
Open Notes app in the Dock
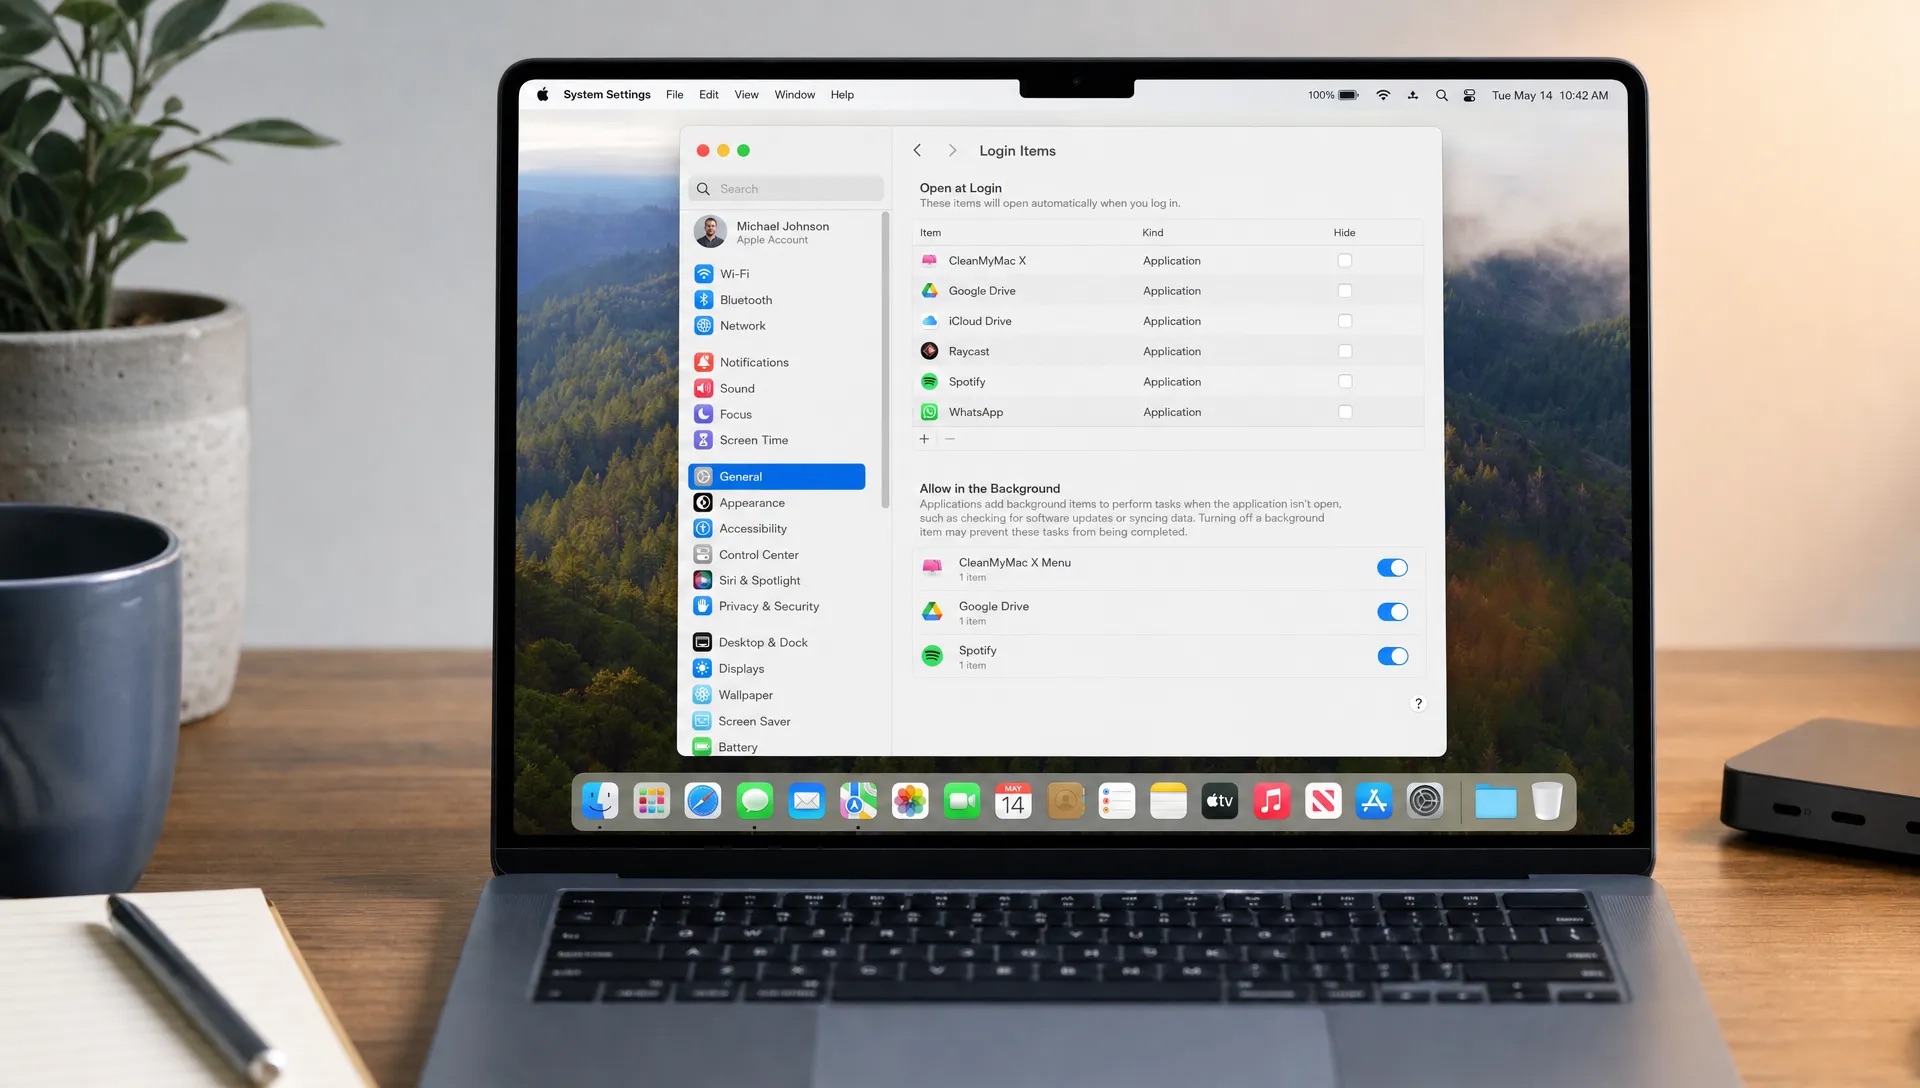tap(1168, 801)
